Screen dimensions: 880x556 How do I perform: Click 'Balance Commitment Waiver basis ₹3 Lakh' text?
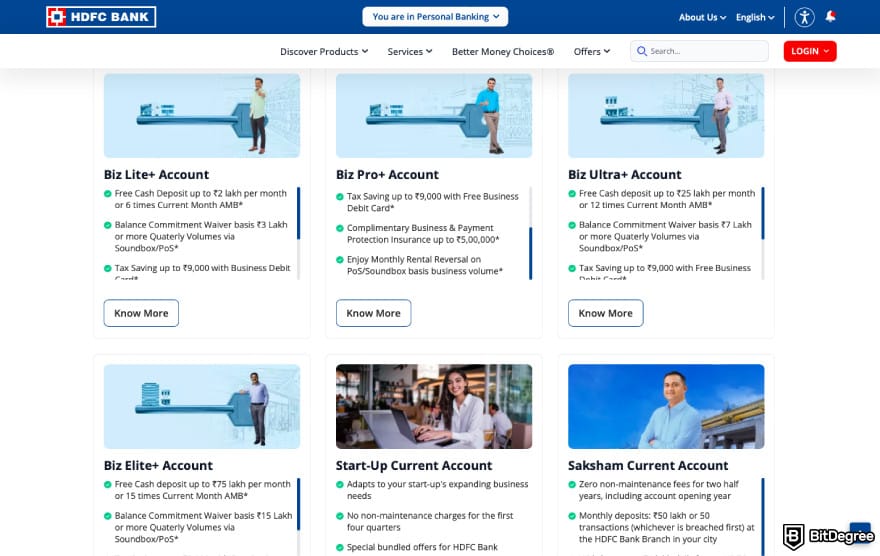[x=201, y=236]
